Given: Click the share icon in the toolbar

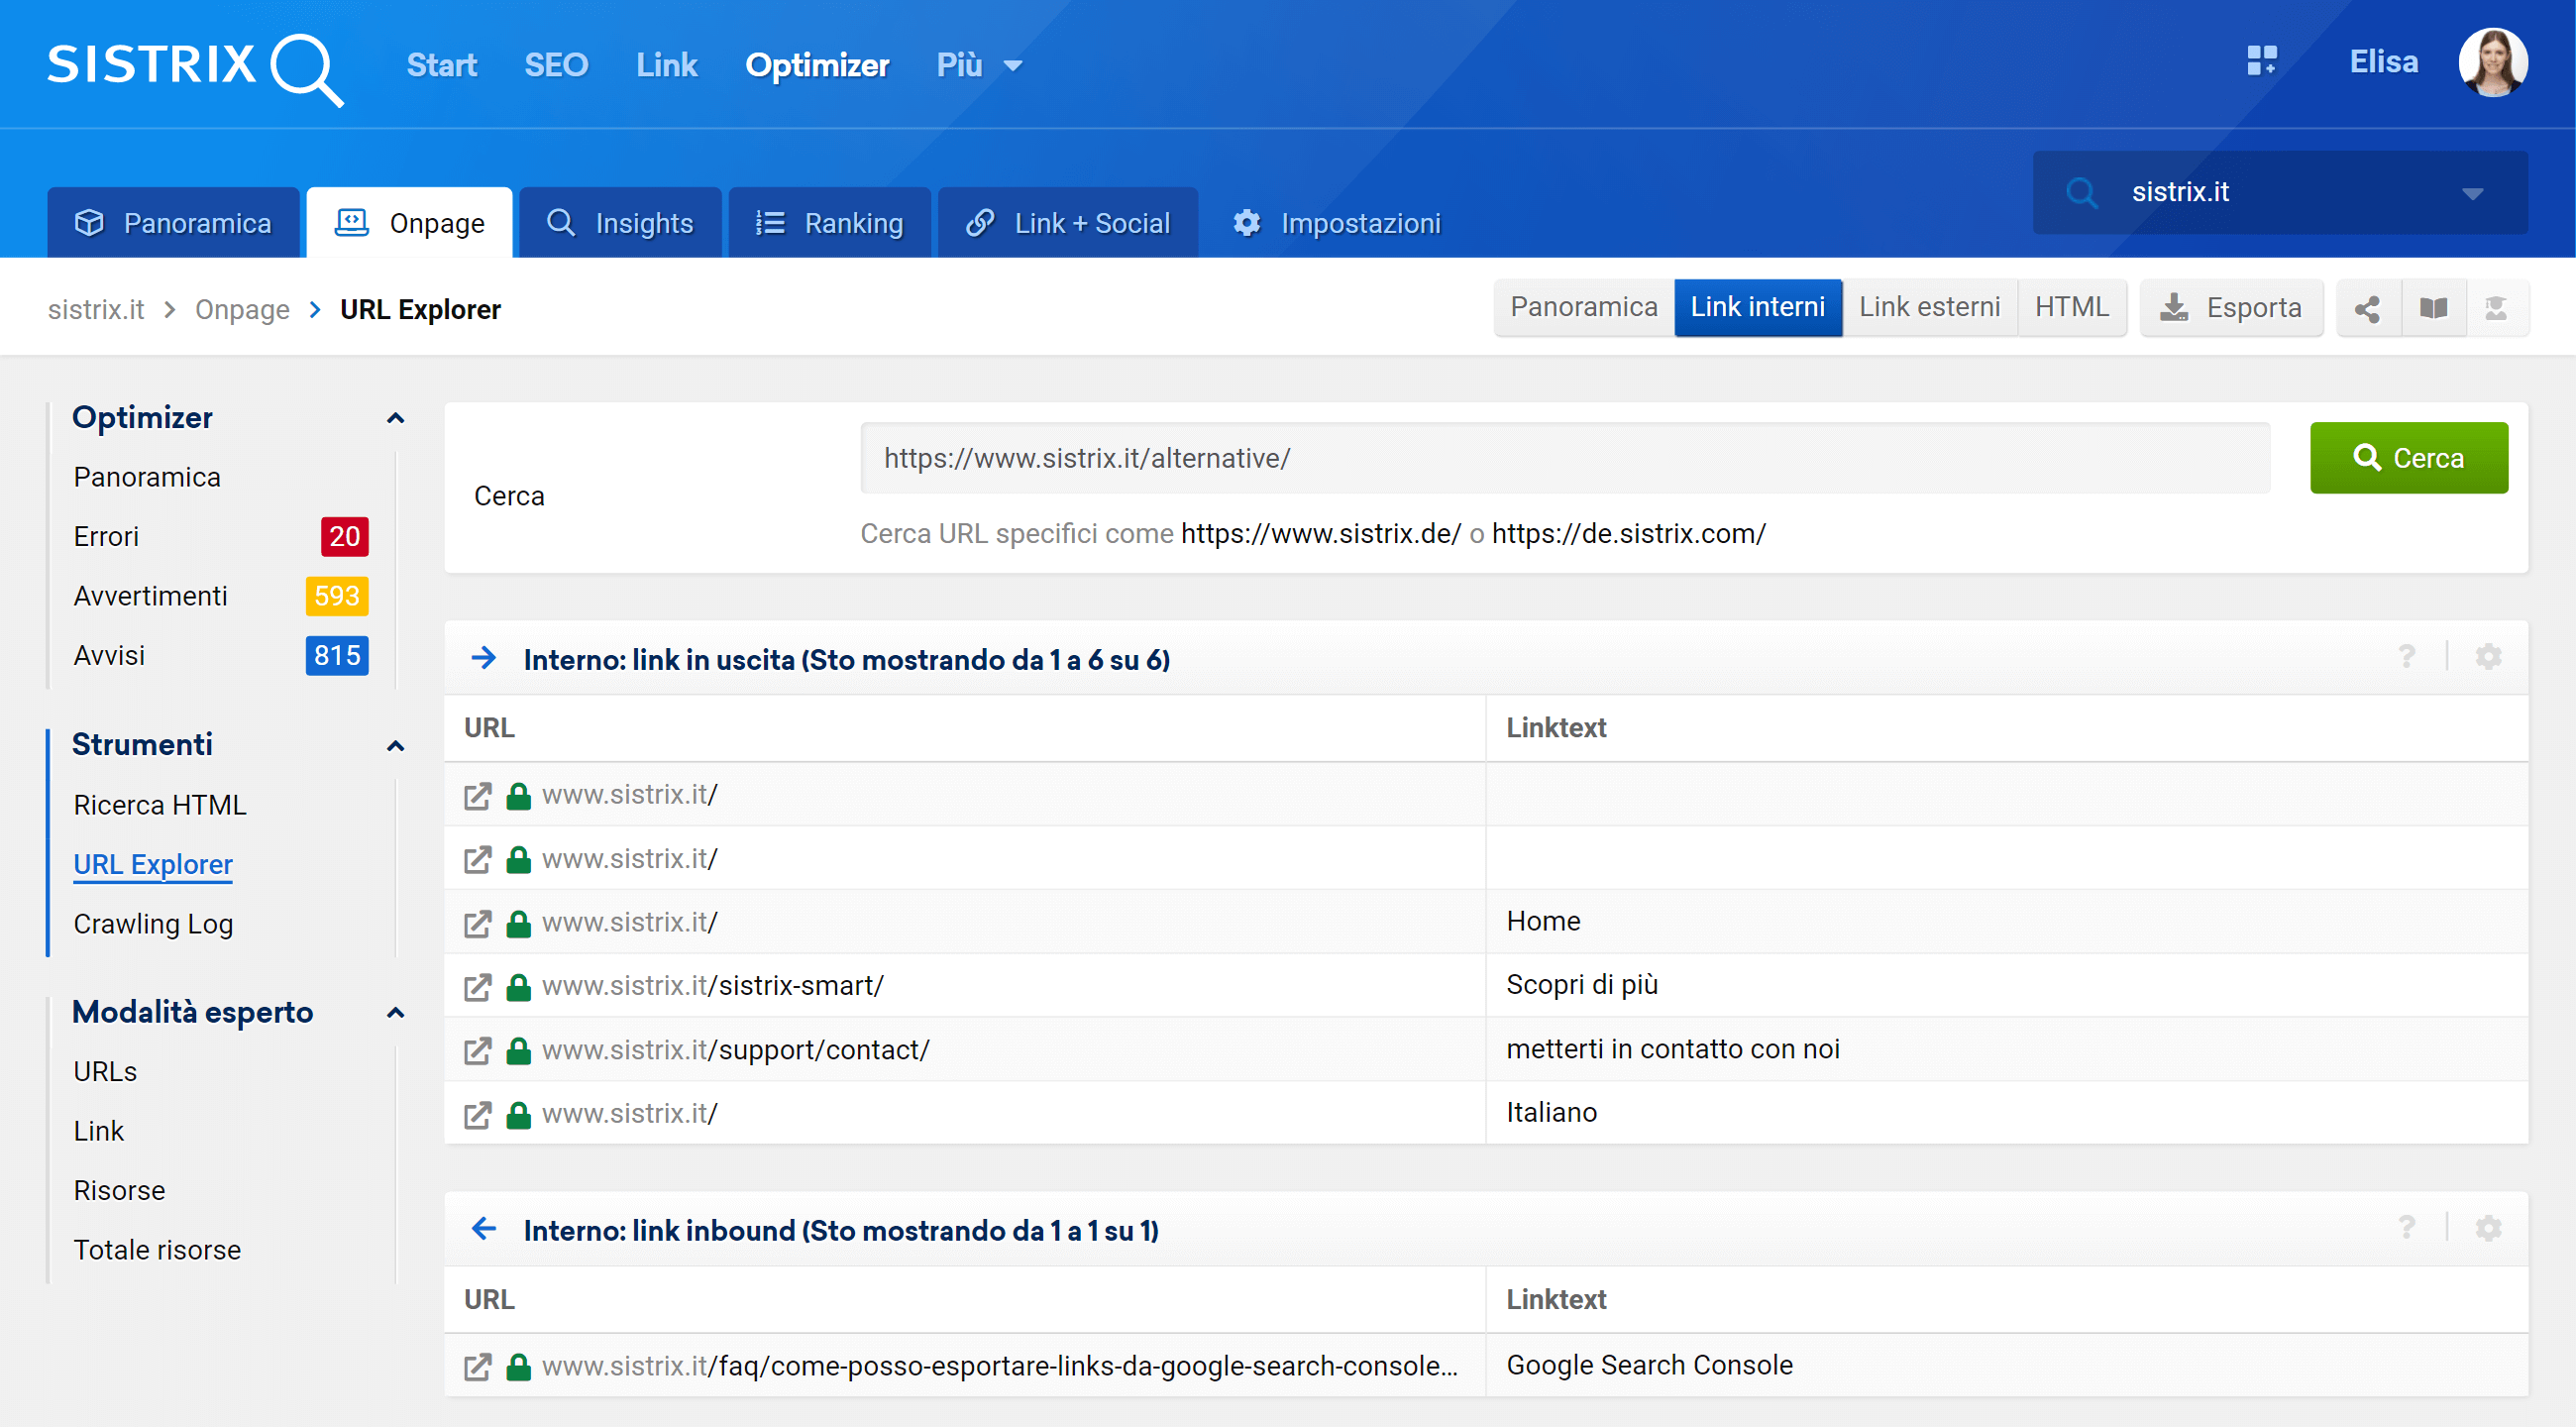Looking at the screenshot, I should click(x=2367, y=308).
